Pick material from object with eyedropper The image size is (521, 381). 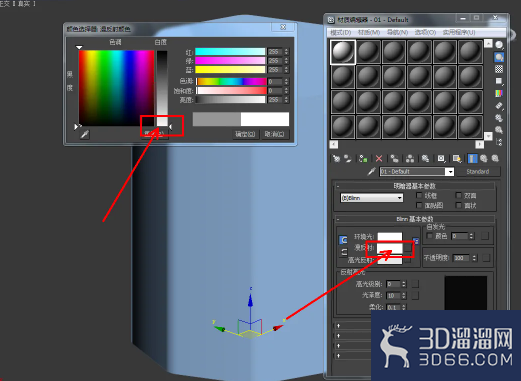click(x=371, y=172)
